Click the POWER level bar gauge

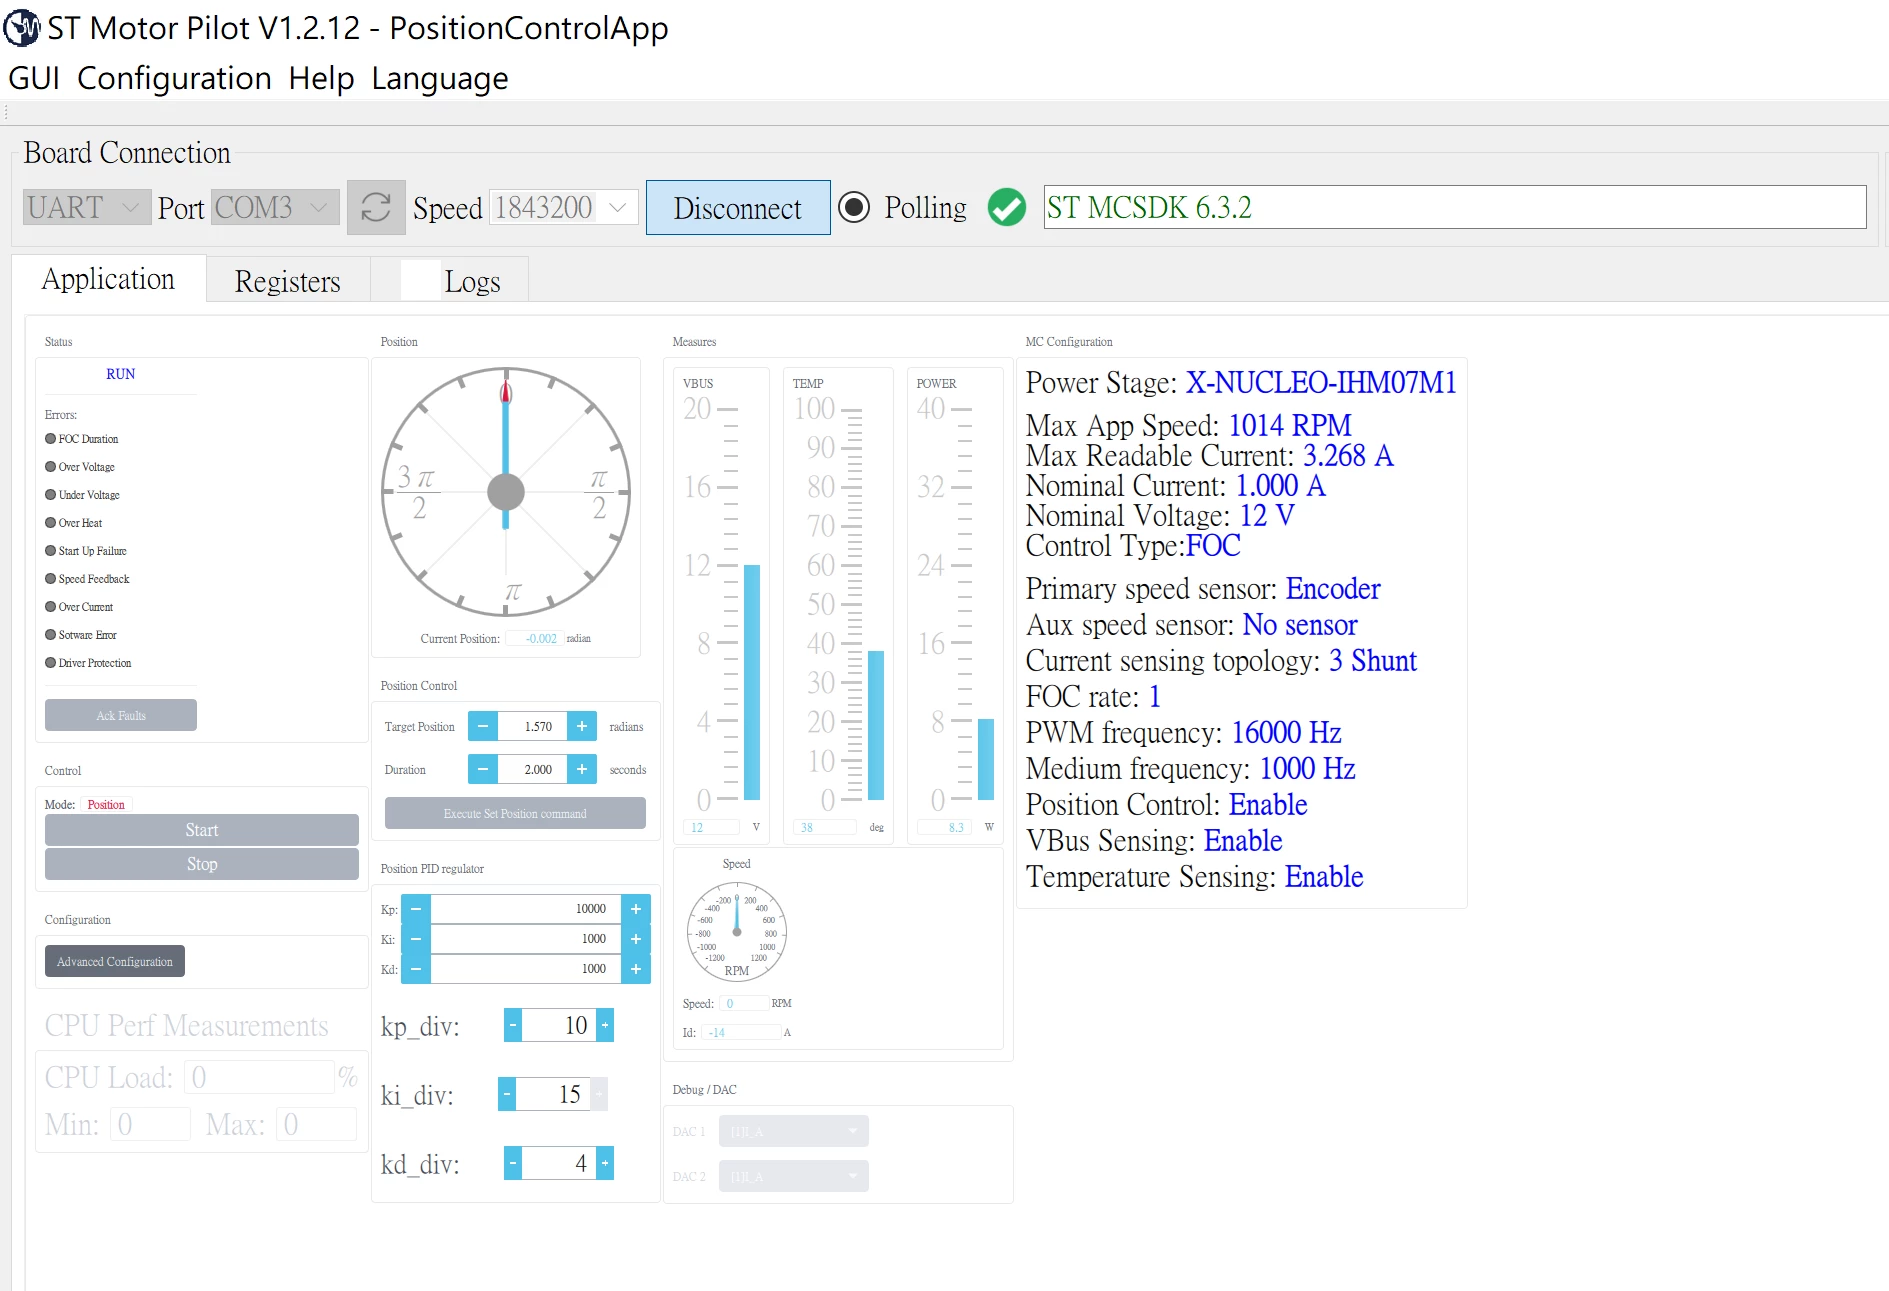[986, 759]
